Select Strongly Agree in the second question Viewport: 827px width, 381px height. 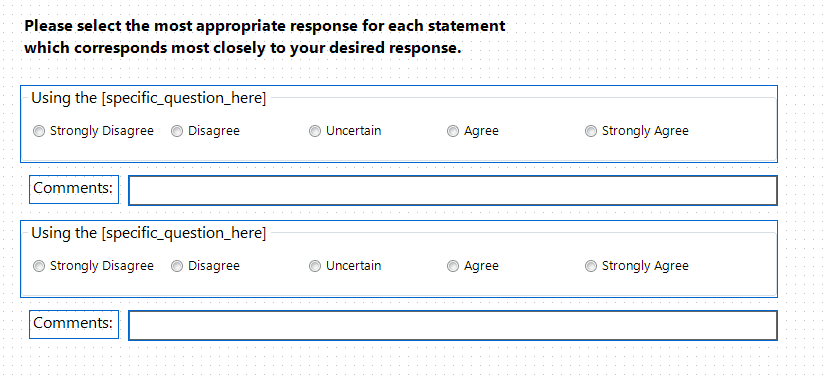591,266
